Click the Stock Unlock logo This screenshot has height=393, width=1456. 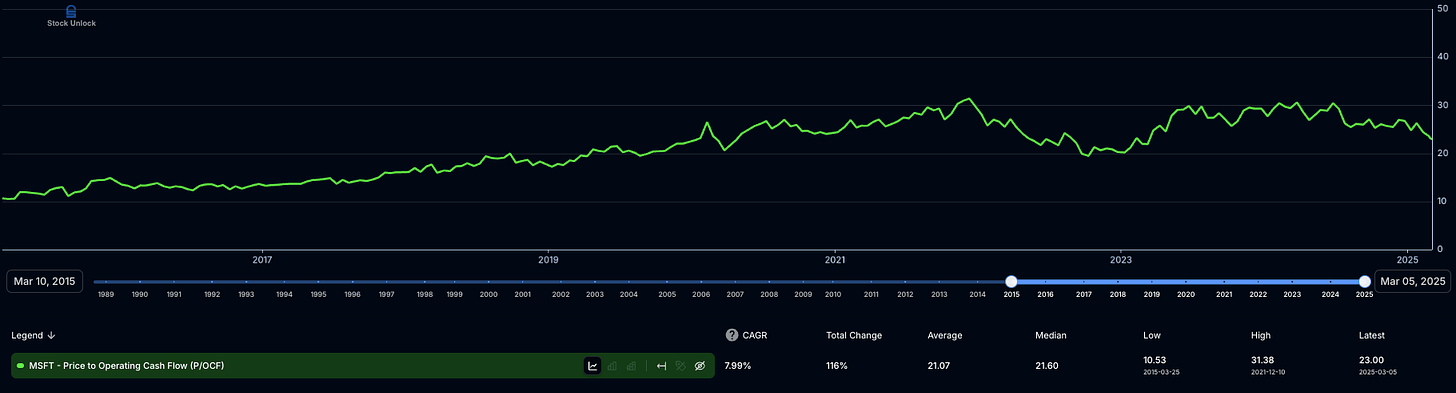71,15
